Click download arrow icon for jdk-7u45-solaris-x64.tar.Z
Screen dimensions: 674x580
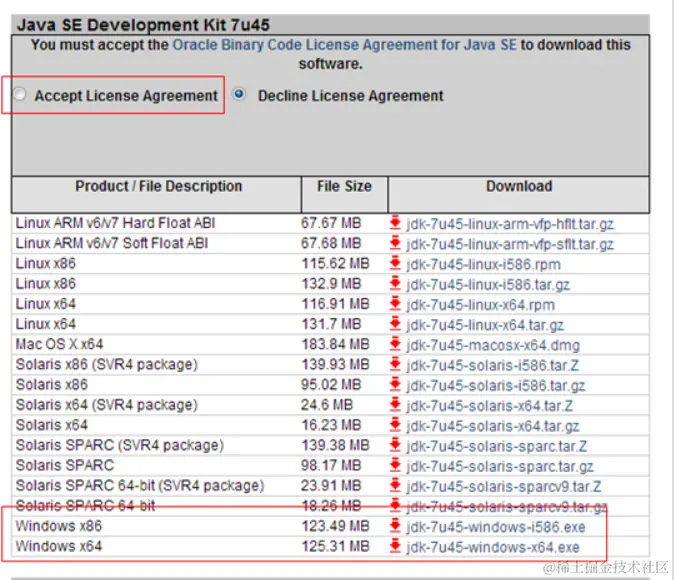[x=395, y=405]
